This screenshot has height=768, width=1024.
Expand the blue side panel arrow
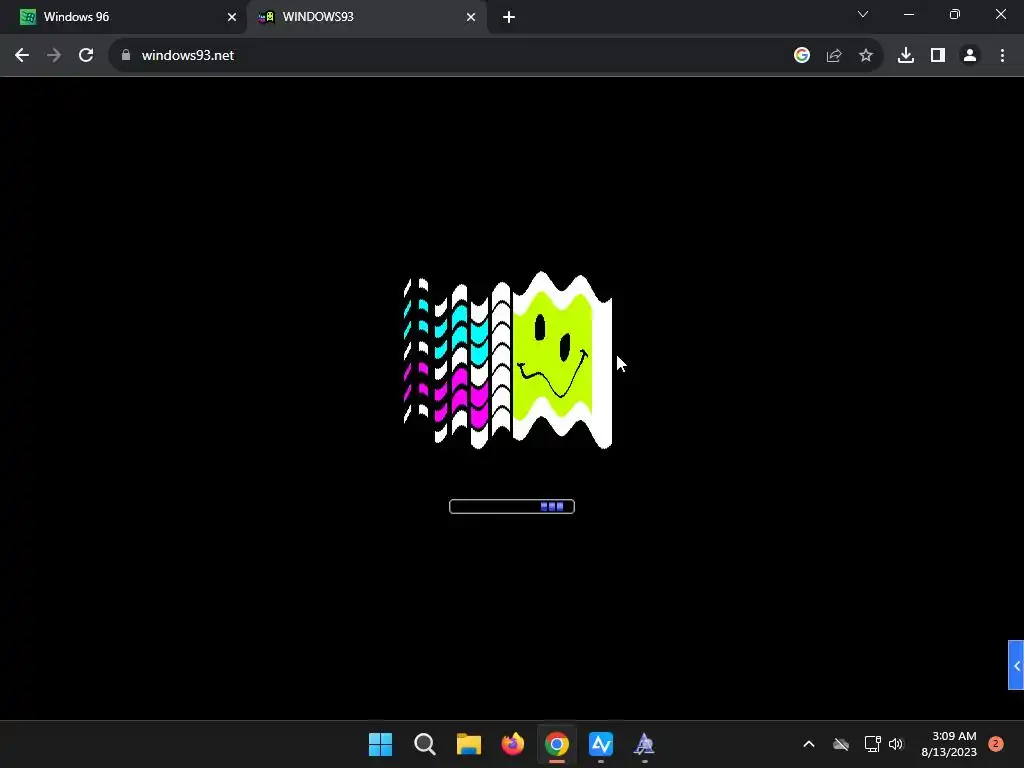[x=1016, y=665]
